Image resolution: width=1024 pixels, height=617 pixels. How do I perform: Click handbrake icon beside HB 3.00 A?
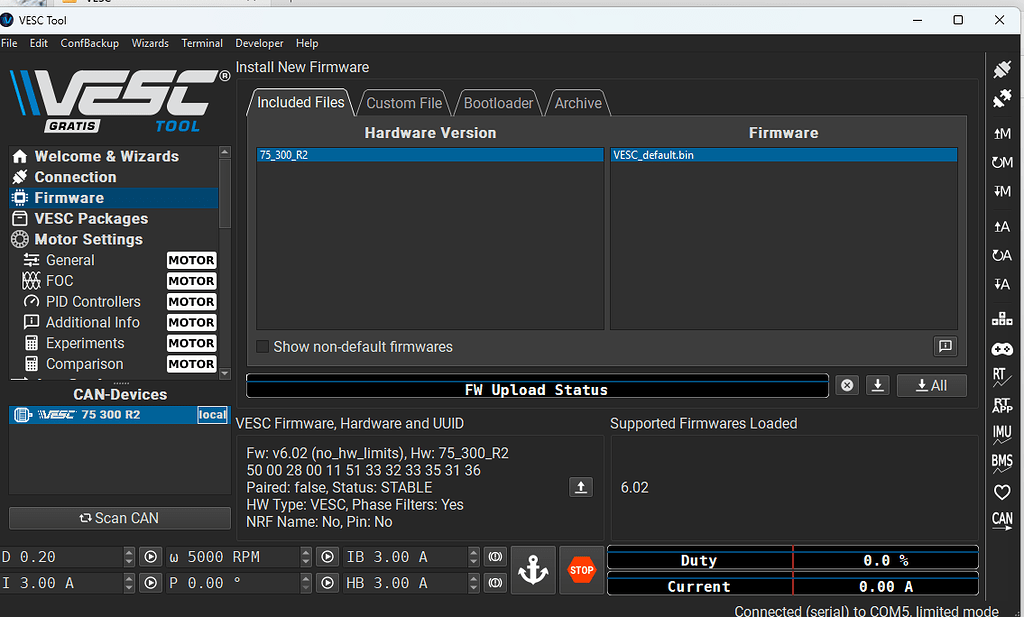pos(495,583)
